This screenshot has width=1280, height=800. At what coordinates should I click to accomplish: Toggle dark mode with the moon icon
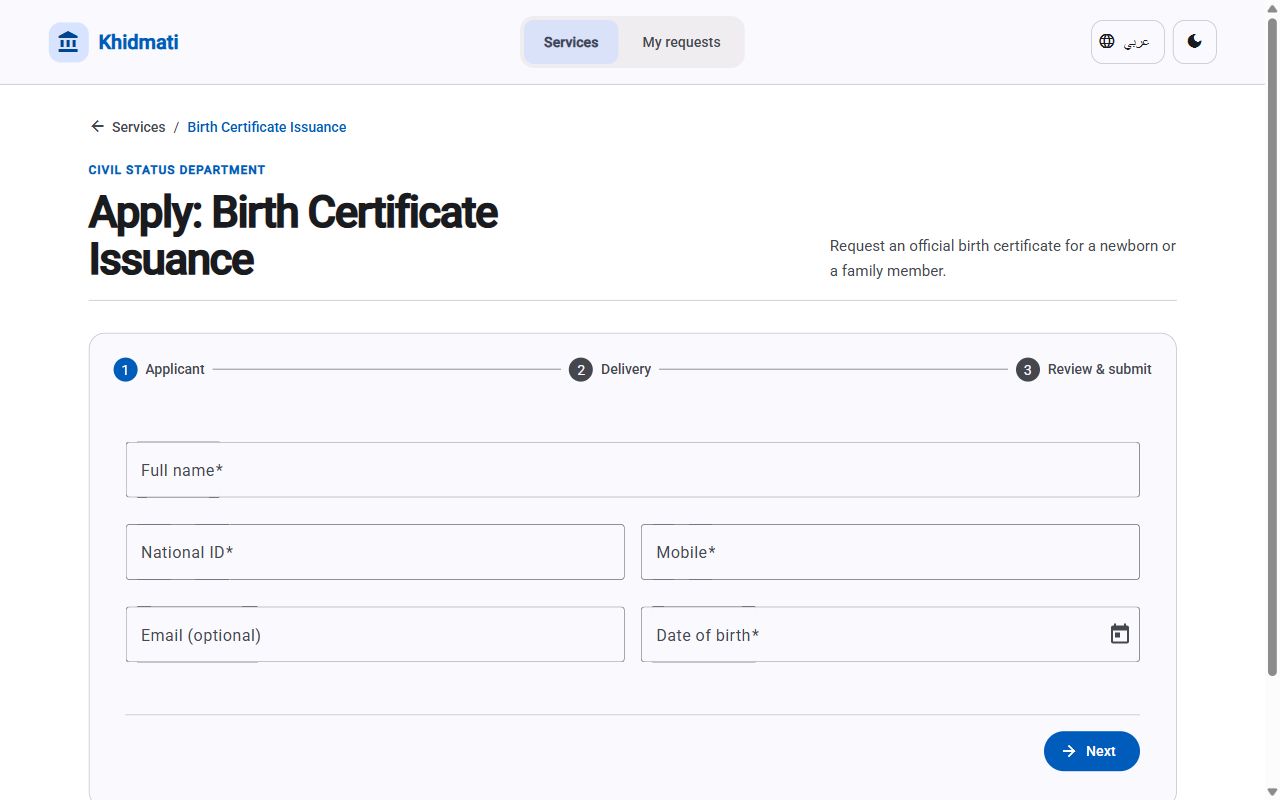click(1194, 42)
